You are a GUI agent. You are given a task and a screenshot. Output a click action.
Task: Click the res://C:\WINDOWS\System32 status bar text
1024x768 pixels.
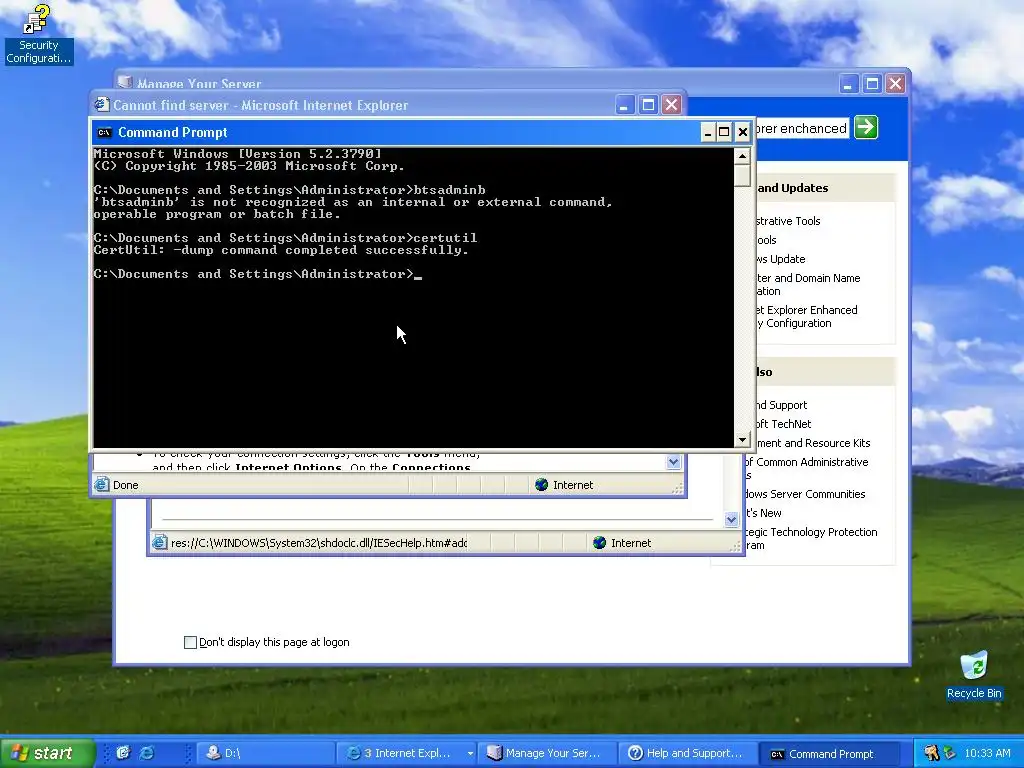pyautogui.click(x=319, y=543)
